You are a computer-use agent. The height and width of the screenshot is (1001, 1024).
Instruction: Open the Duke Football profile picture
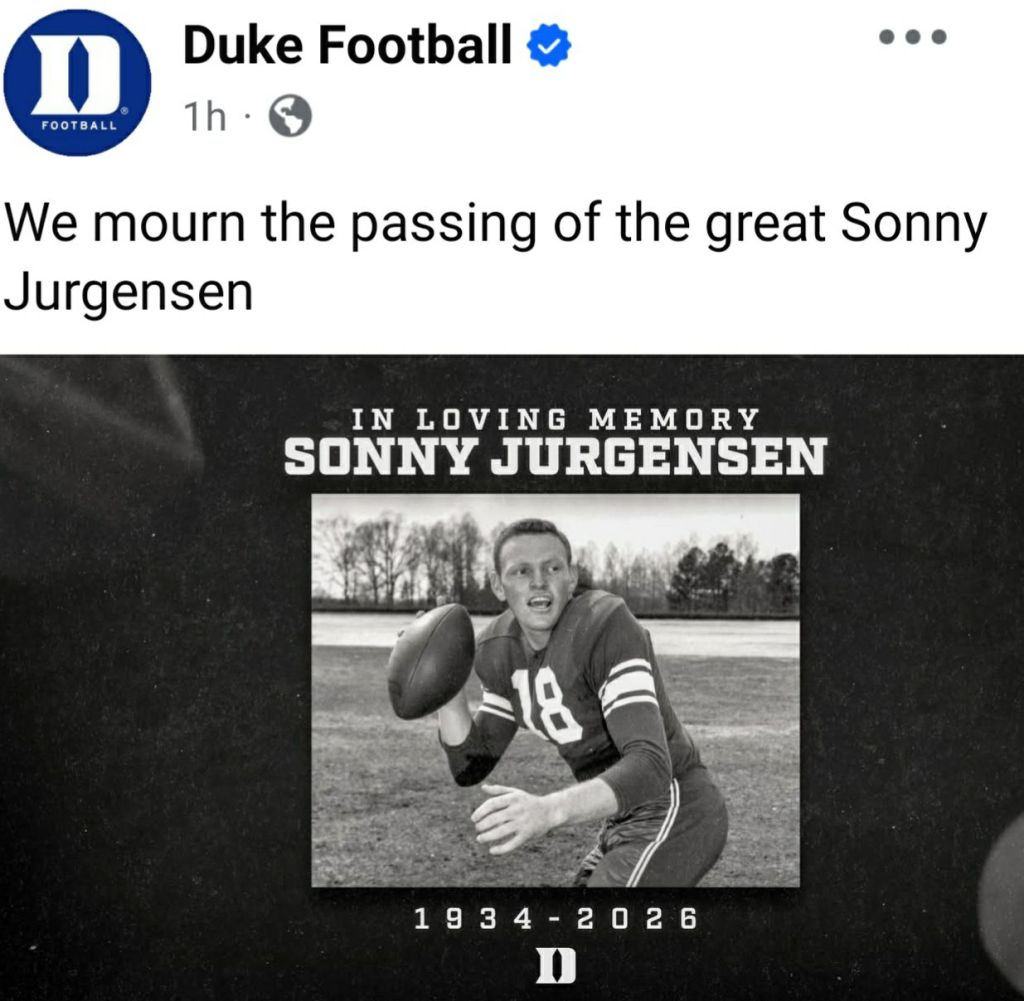77,82
